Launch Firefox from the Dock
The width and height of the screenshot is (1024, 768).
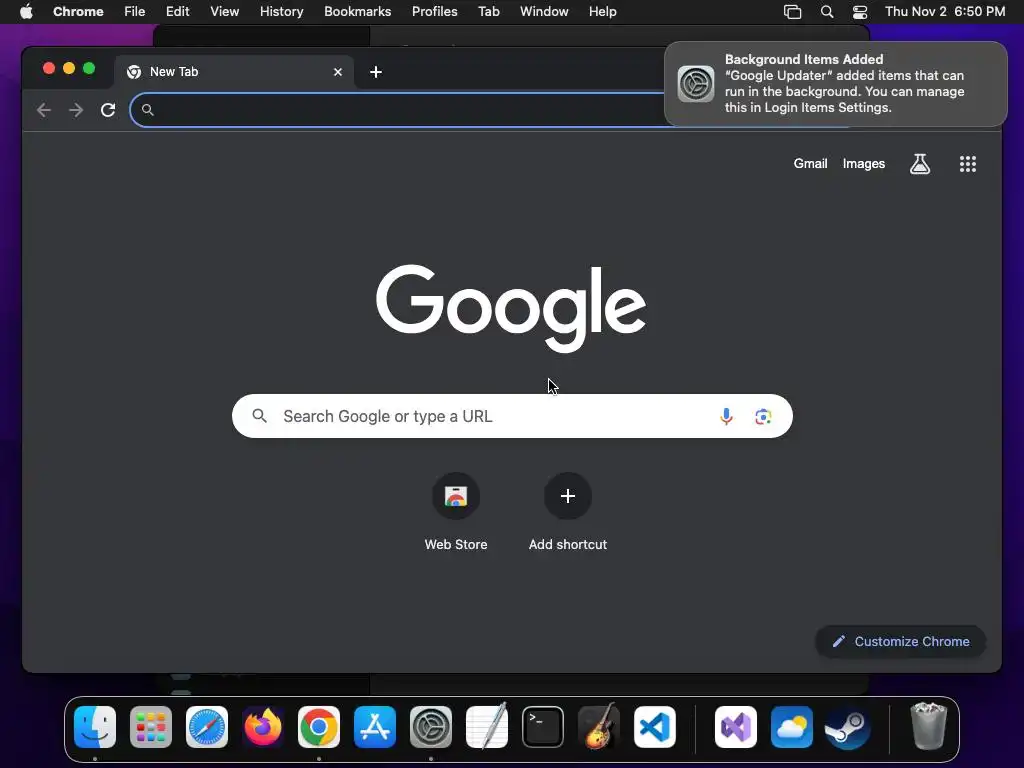[263, 727]
